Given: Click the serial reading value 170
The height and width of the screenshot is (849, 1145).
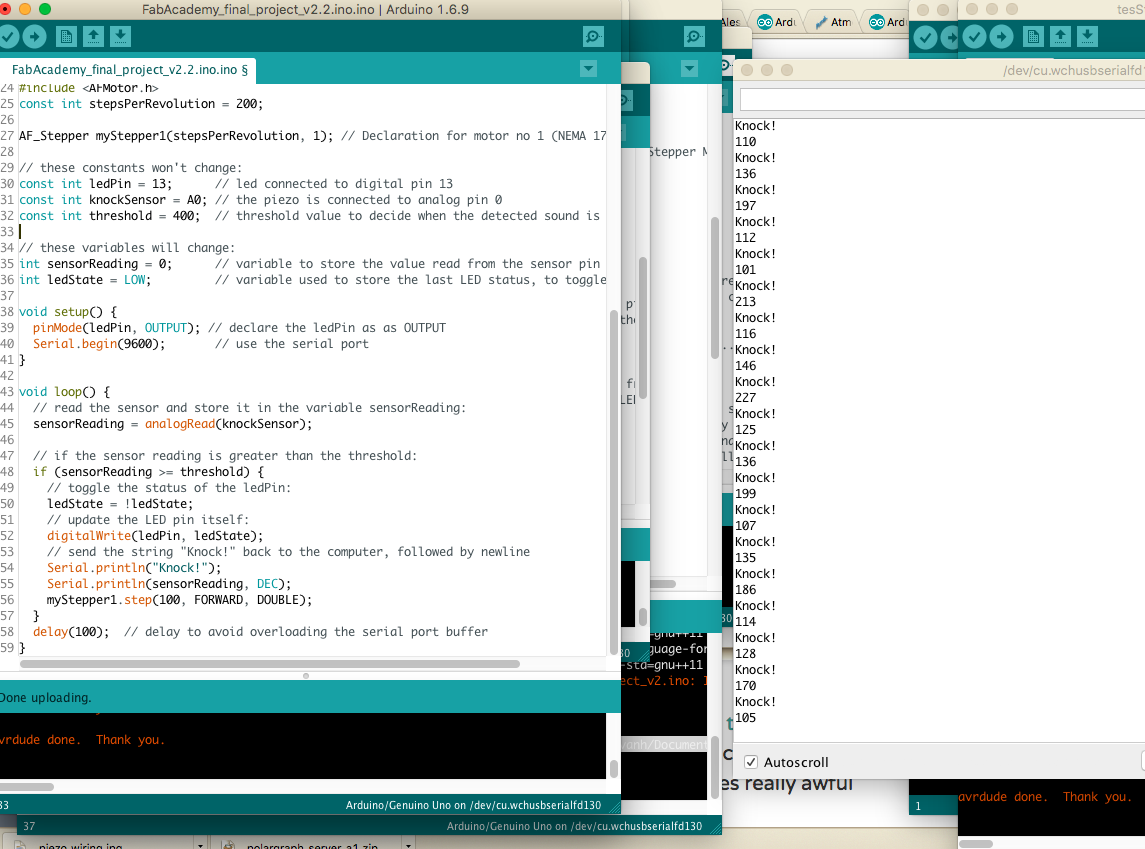Looking at the screenshot, I should point(746,685).
